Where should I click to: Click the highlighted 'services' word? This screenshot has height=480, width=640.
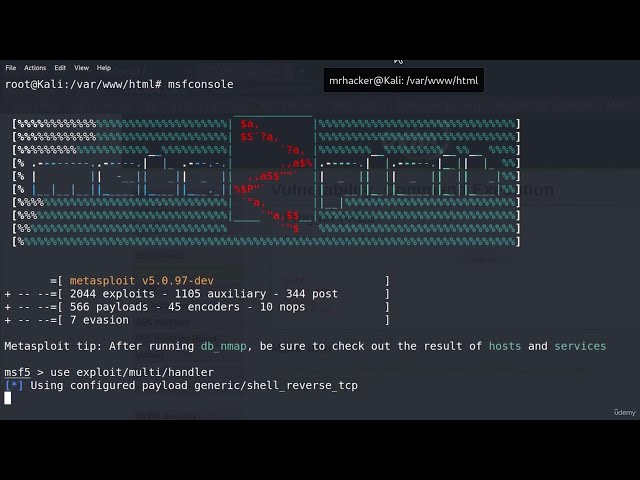click(x=580, y=346)
